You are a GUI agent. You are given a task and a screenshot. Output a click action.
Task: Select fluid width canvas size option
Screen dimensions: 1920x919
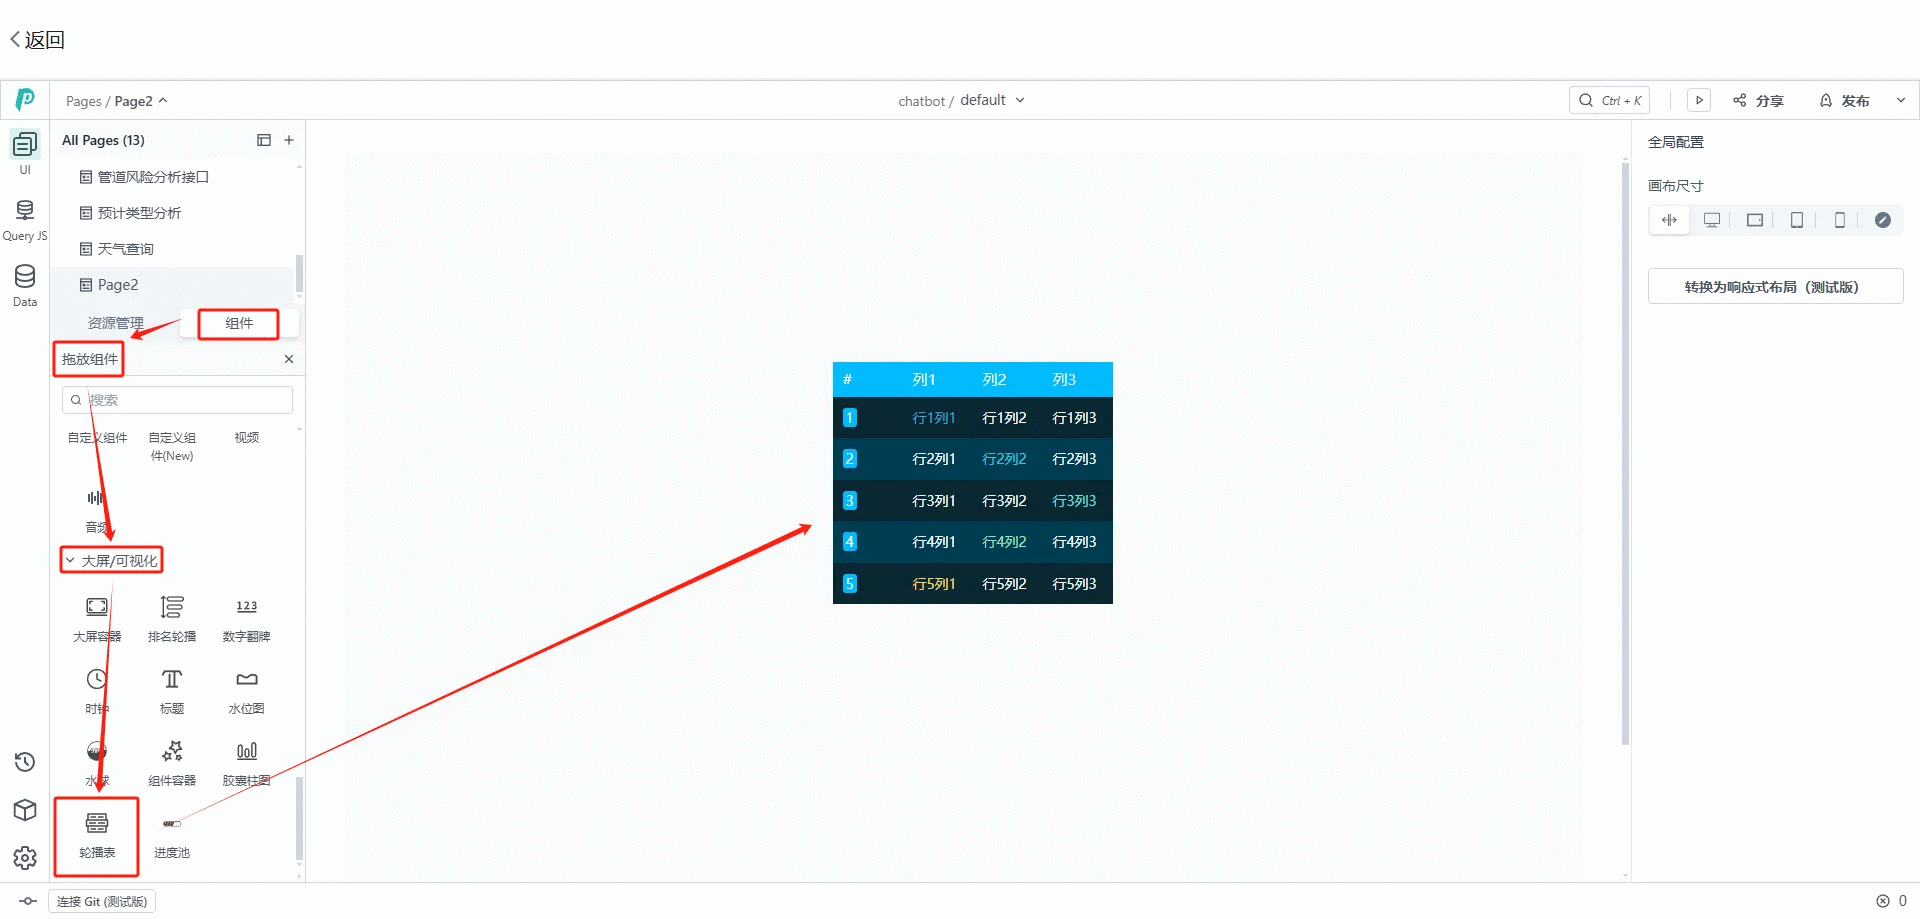pos(1669,220)
